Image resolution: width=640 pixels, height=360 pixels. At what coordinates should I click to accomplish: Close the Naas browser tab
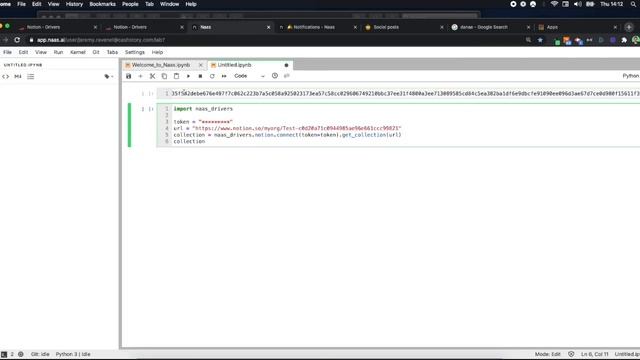269,27
